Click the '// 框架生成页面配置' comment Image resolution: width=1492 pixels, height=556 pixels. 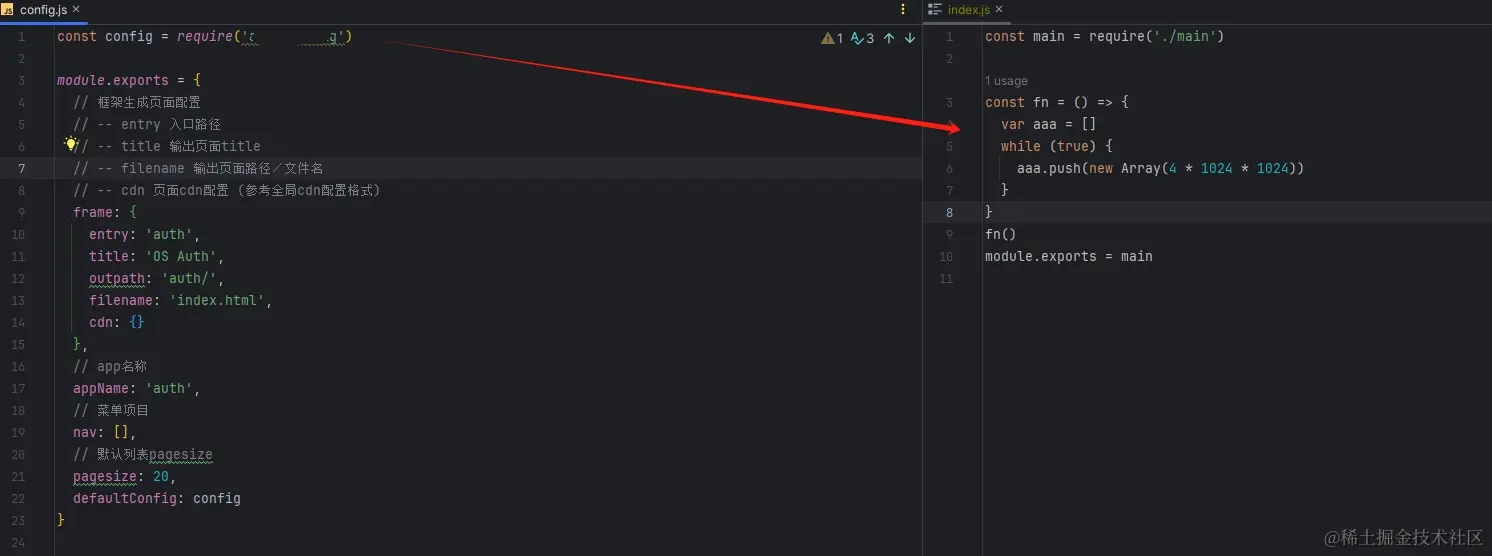pyautogui.click(x=137, y=102)
